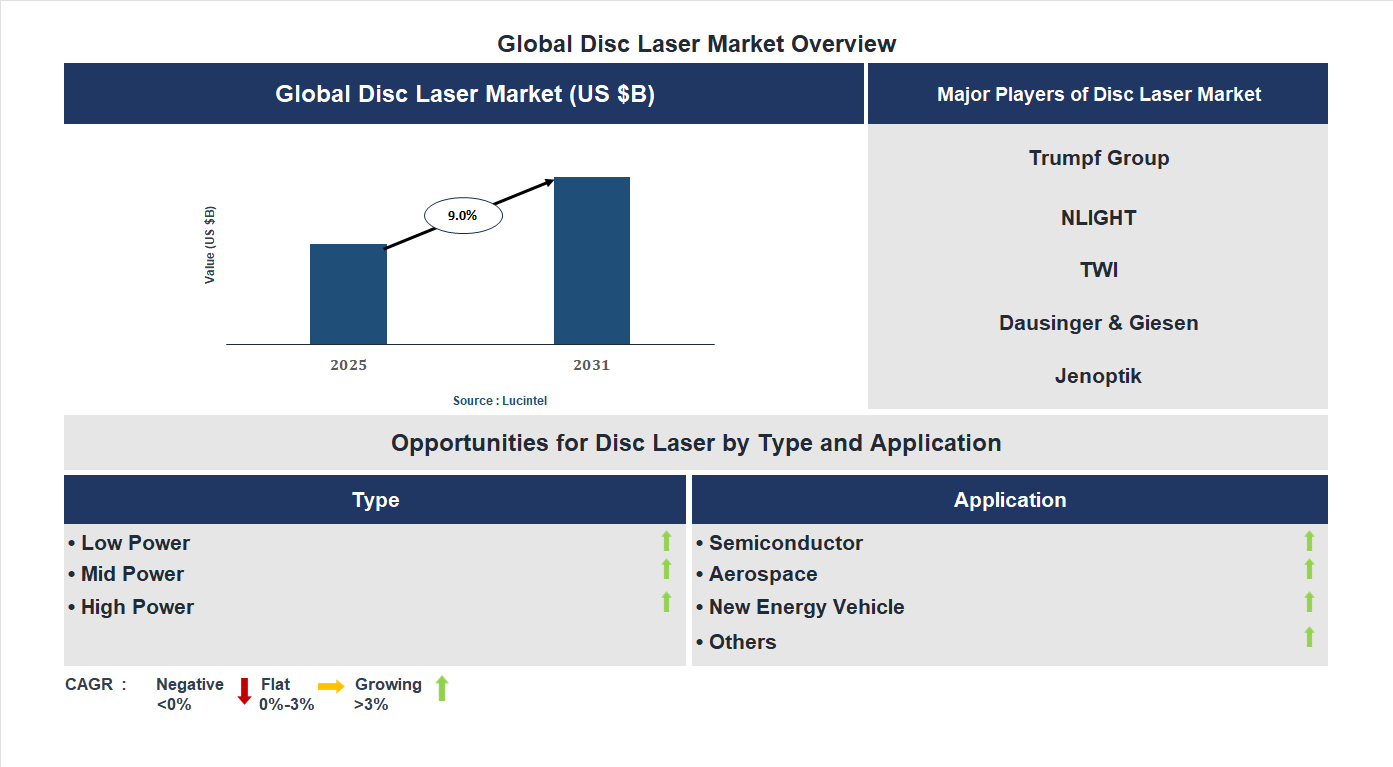The height and width of the screenshot is (767, 1393).
Task: Click the 2025 bar in the chart
Action: pyautogui.click(x=348, y=293)
